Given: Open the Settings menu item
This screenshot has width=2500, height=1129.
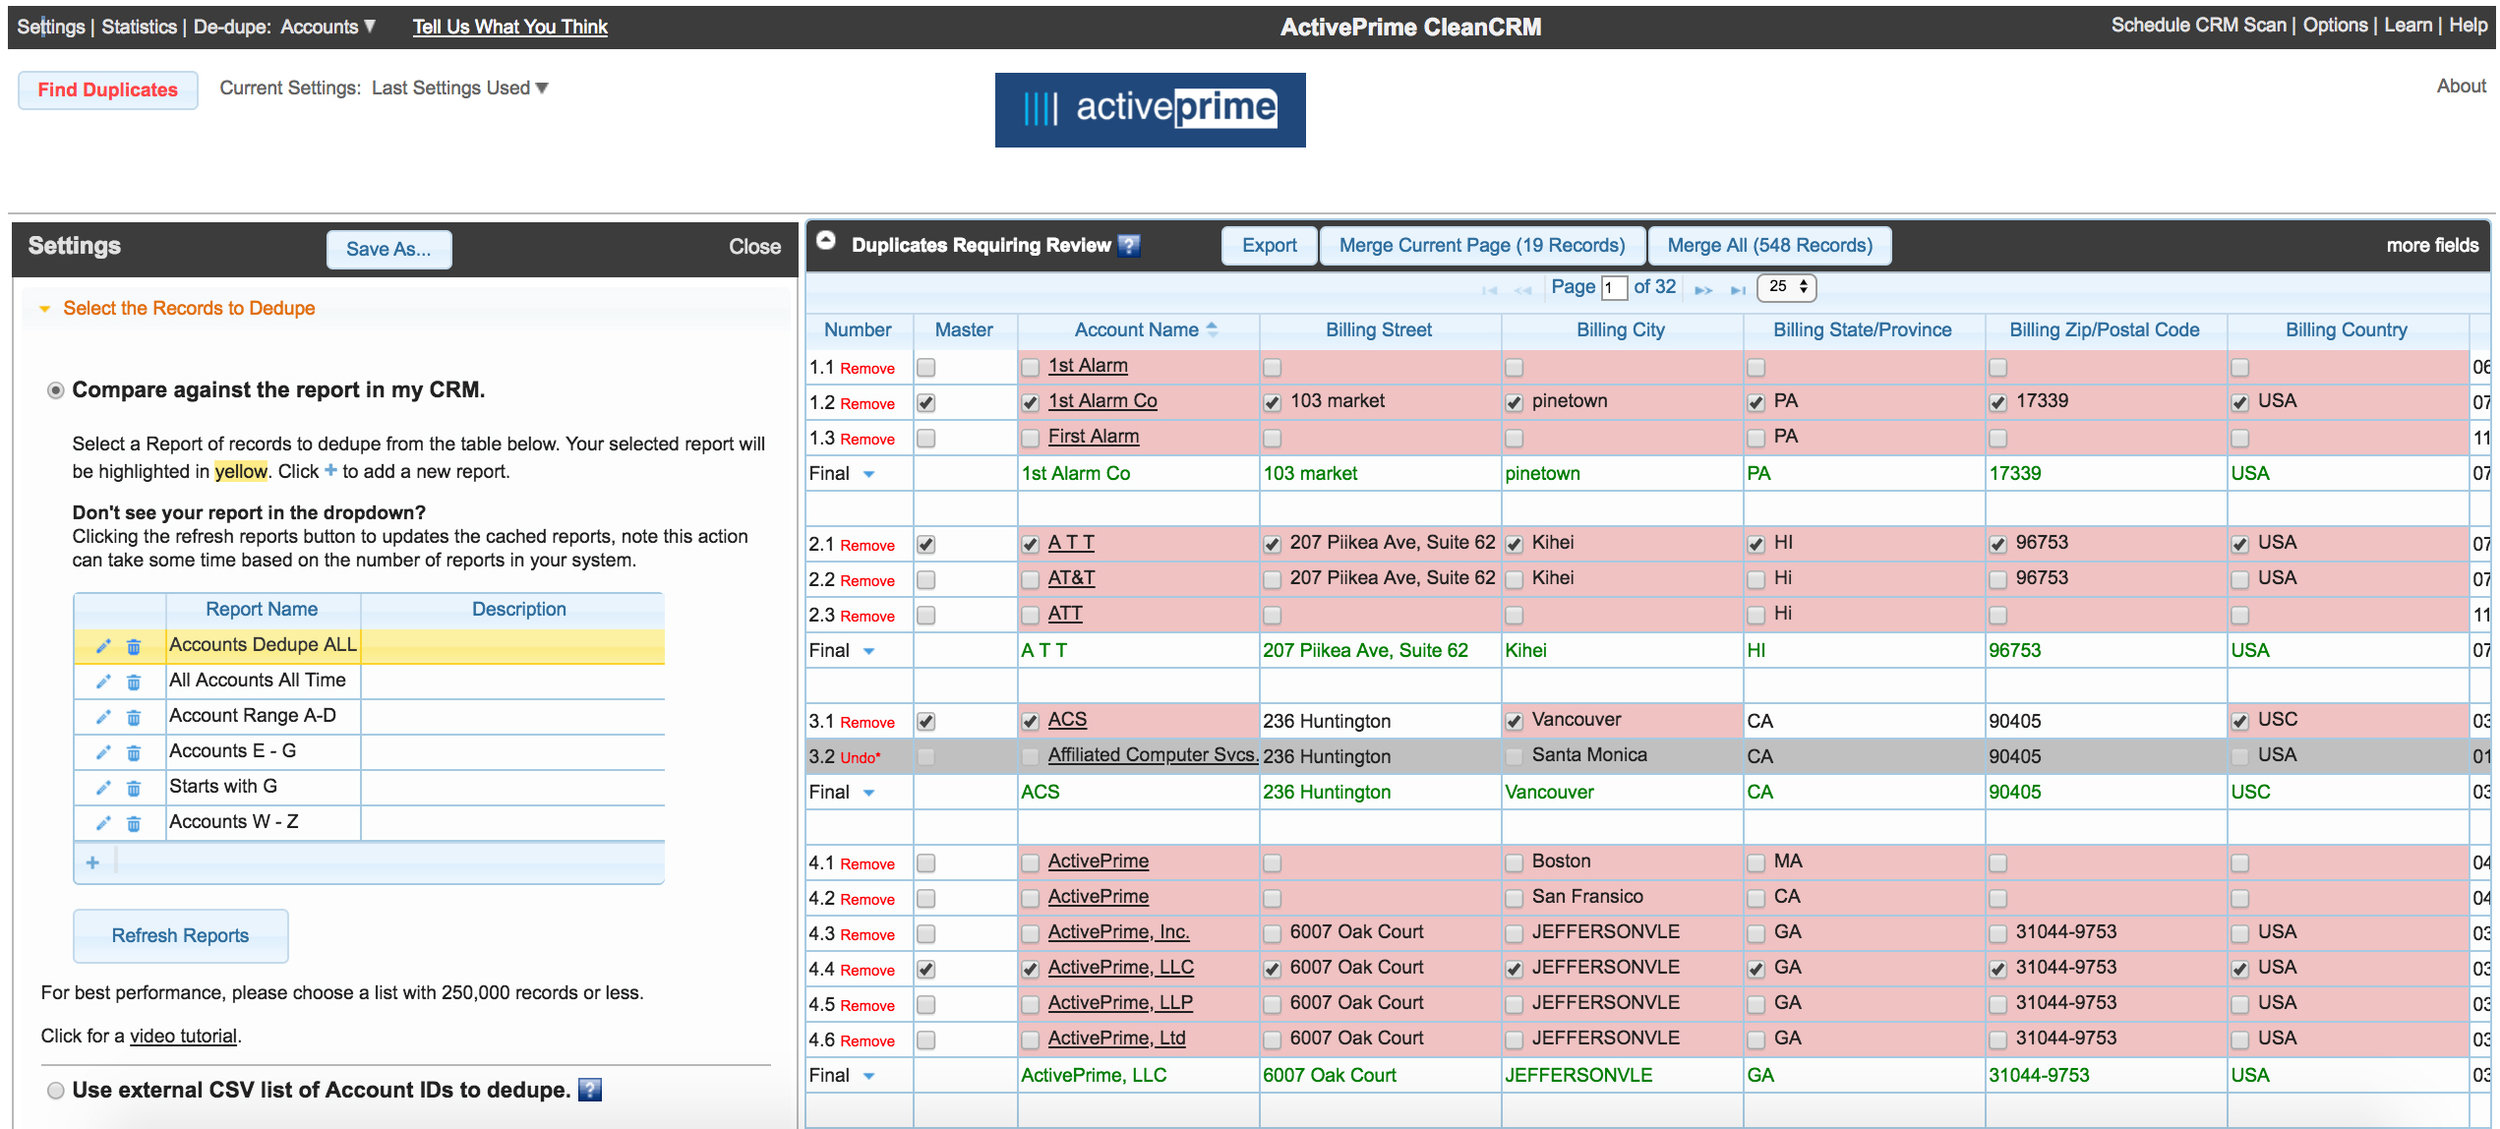Looking at the screenshot, I should 50,27.
